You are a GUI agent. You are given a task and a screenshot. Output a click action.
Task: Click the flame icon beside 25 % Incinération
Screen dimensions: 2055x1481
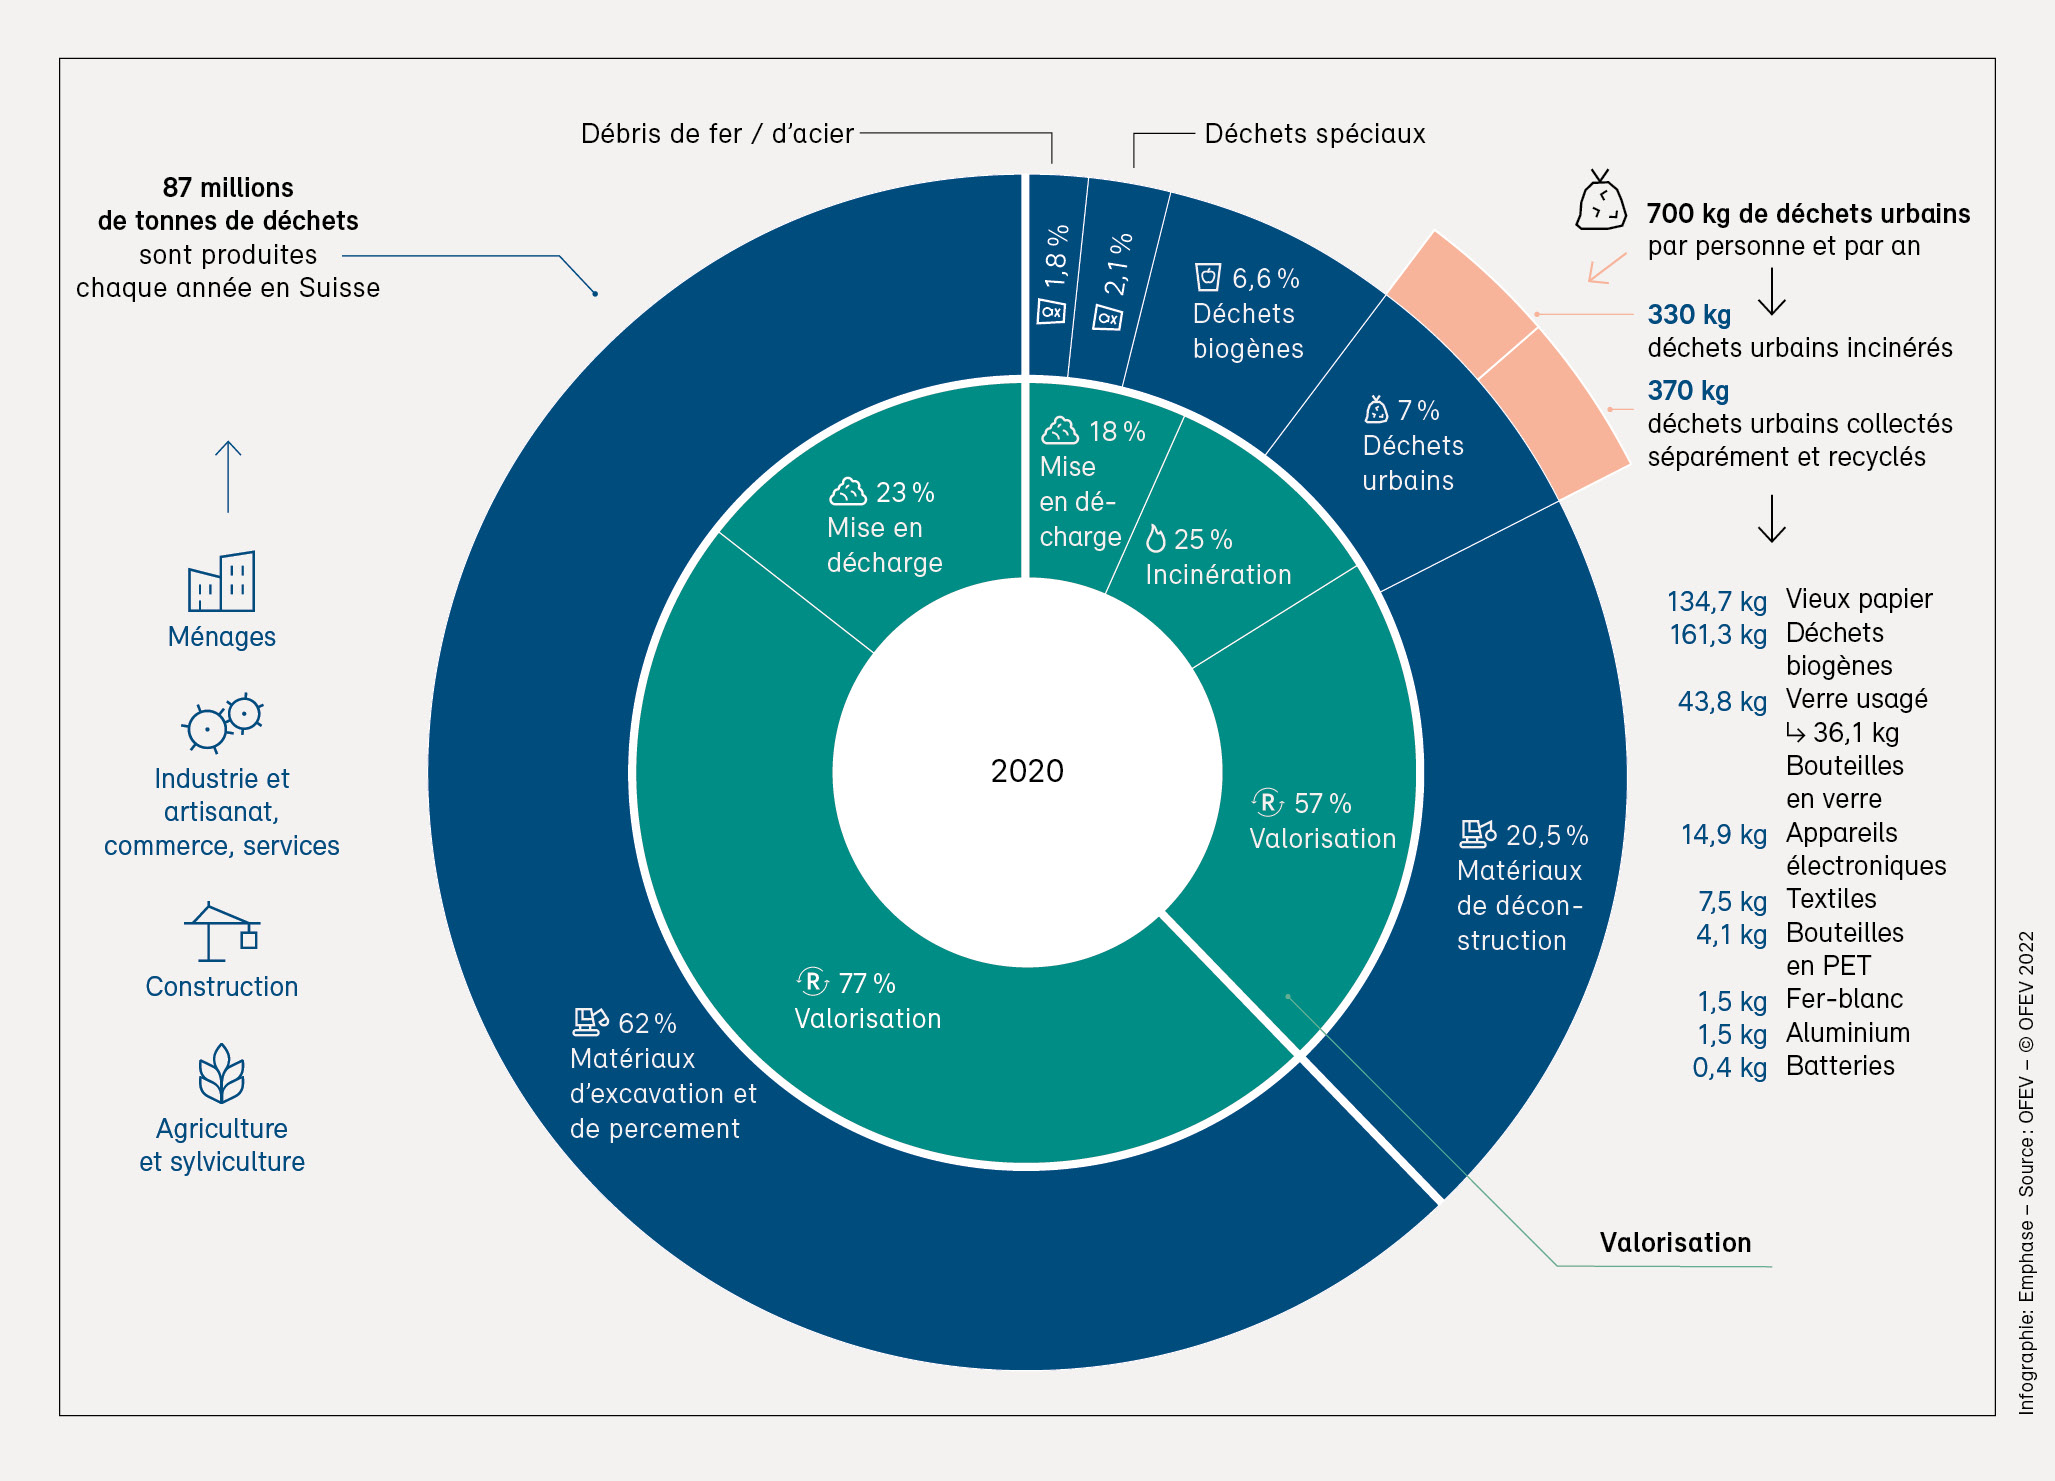pyautogui.click(x=1156, y=538)
